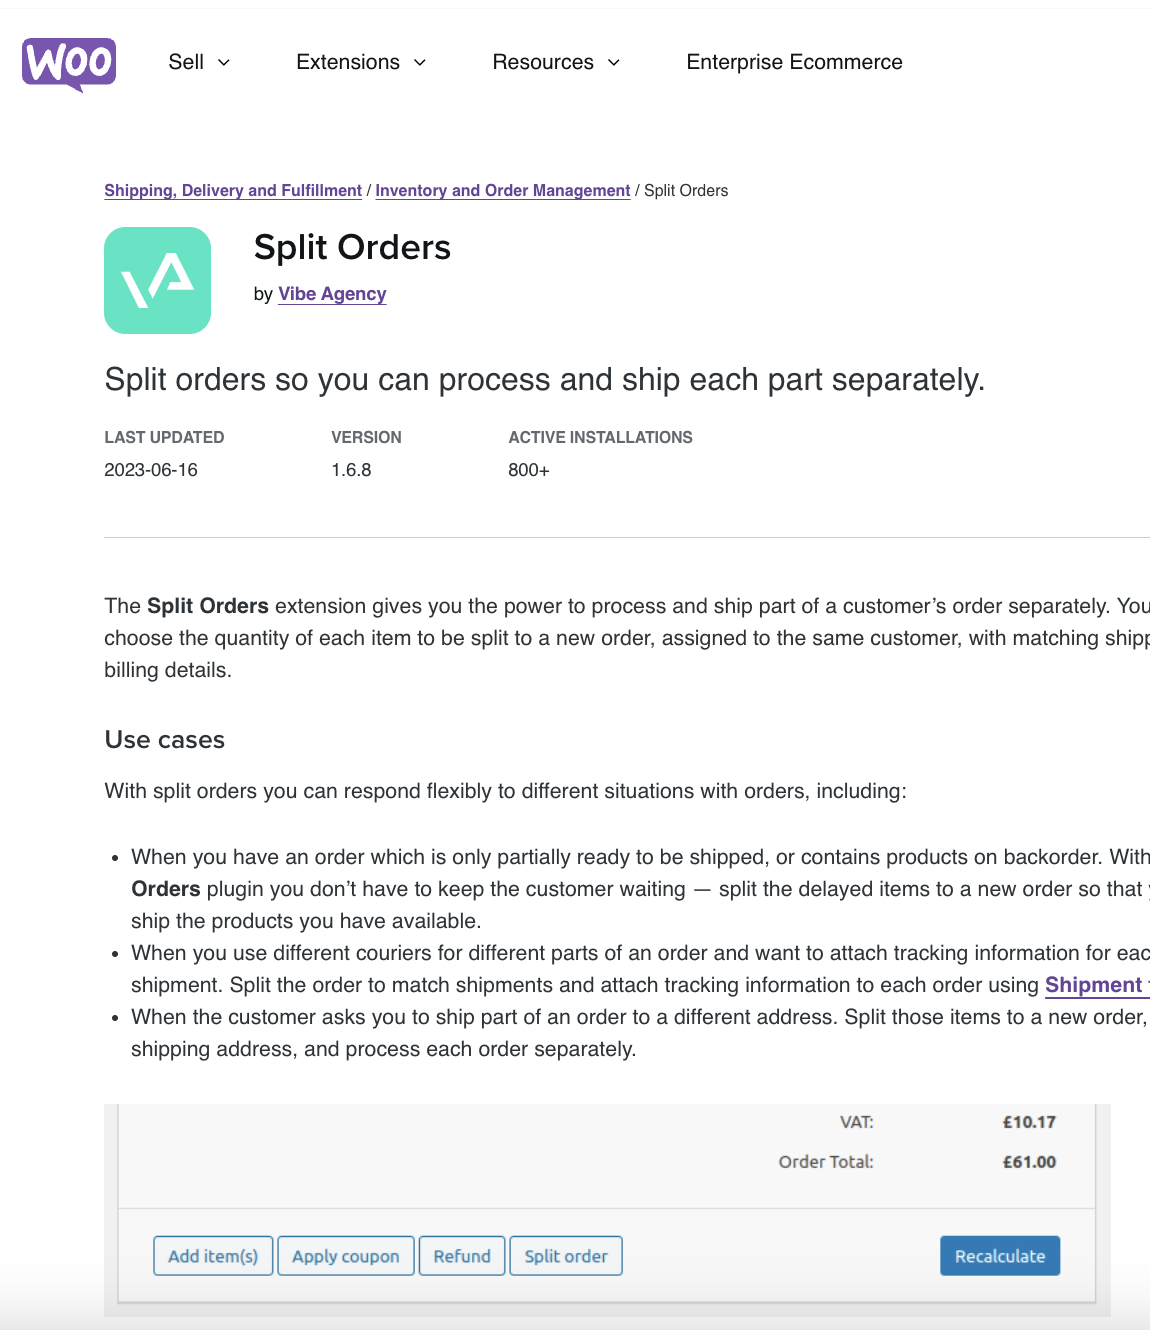The image size is (1150, 1330).
Task: Open the Vibe Agency developer page
Action: (332, 293)
